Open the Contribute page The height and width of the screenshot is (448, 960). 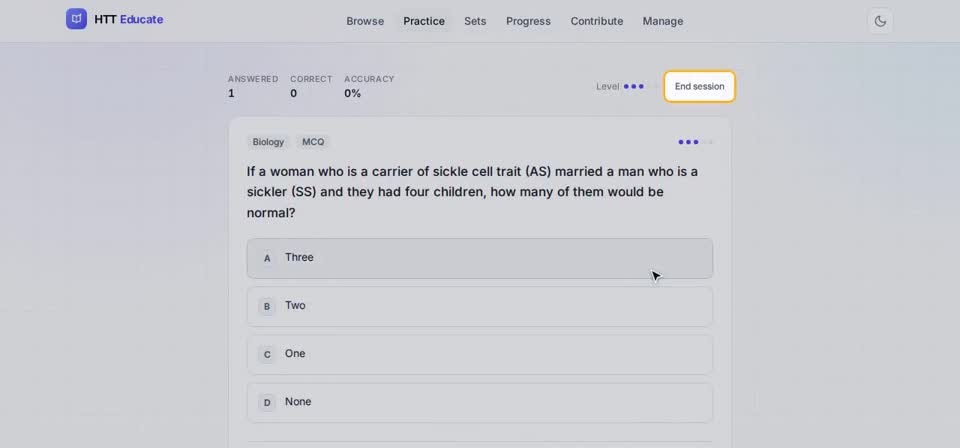(597, 21)
